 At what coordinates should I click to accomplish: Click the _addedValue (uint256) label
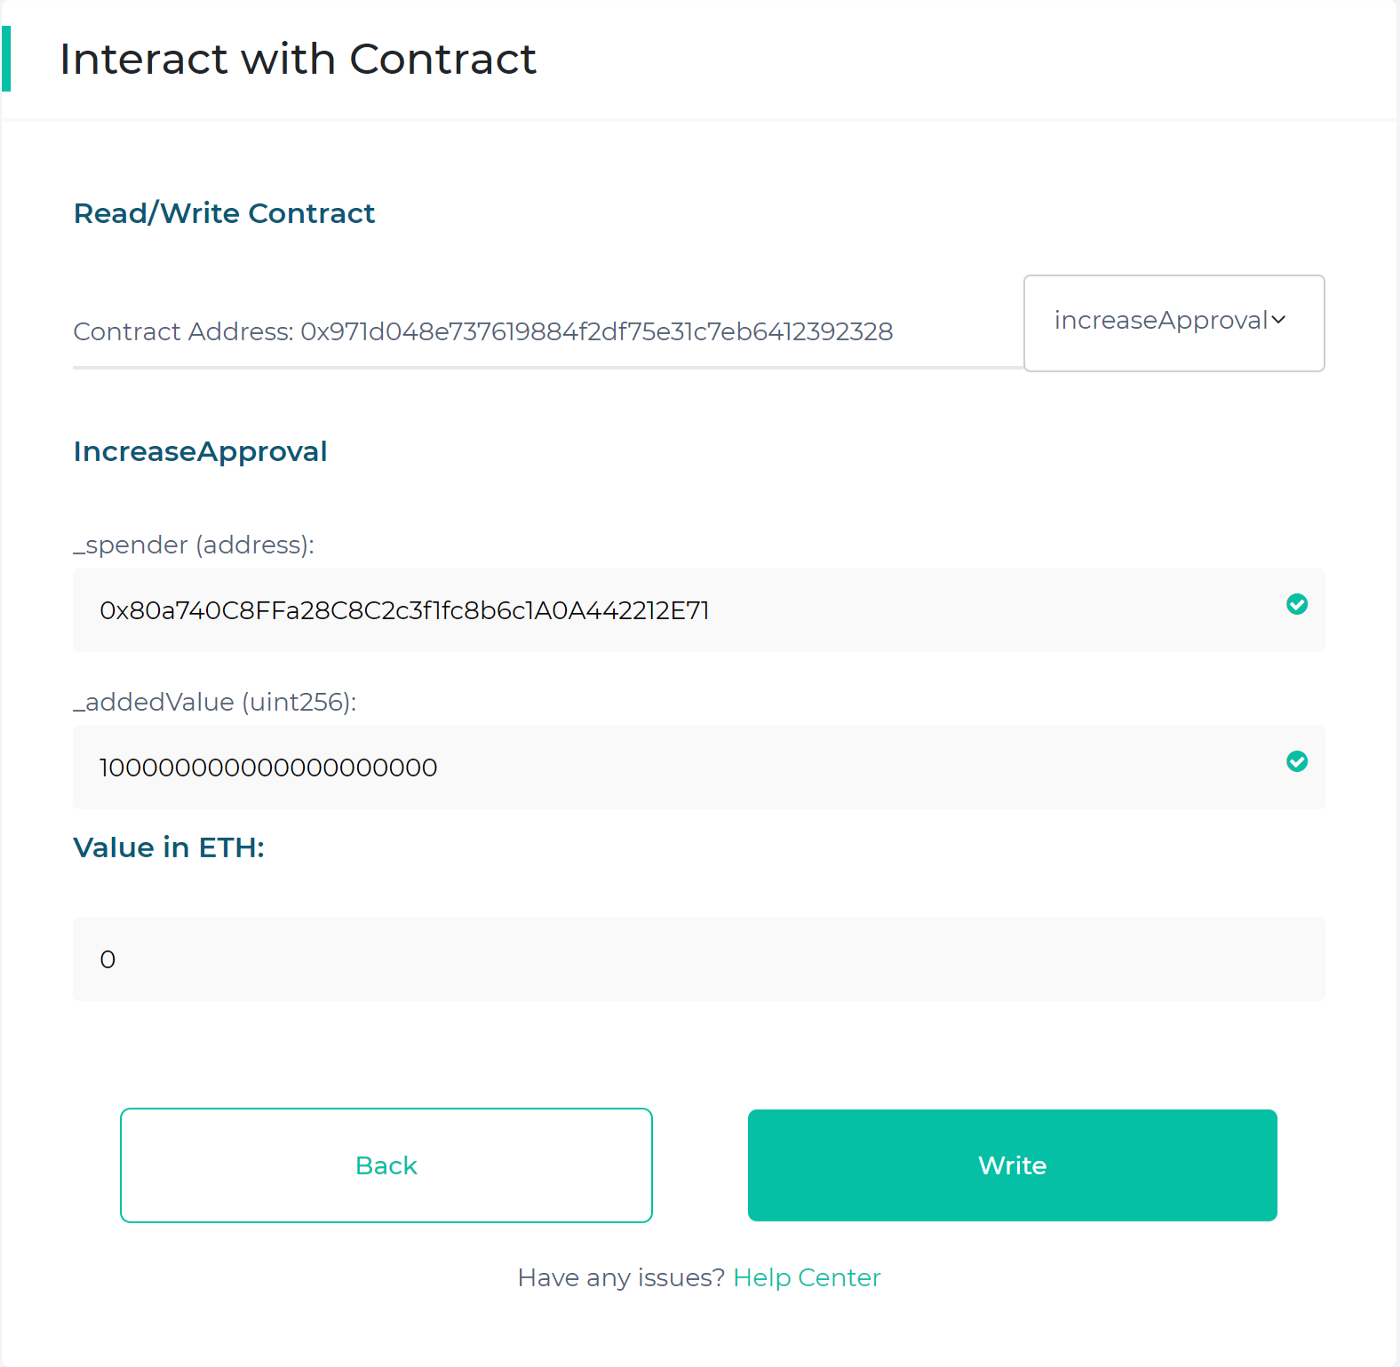coord(215,702)
